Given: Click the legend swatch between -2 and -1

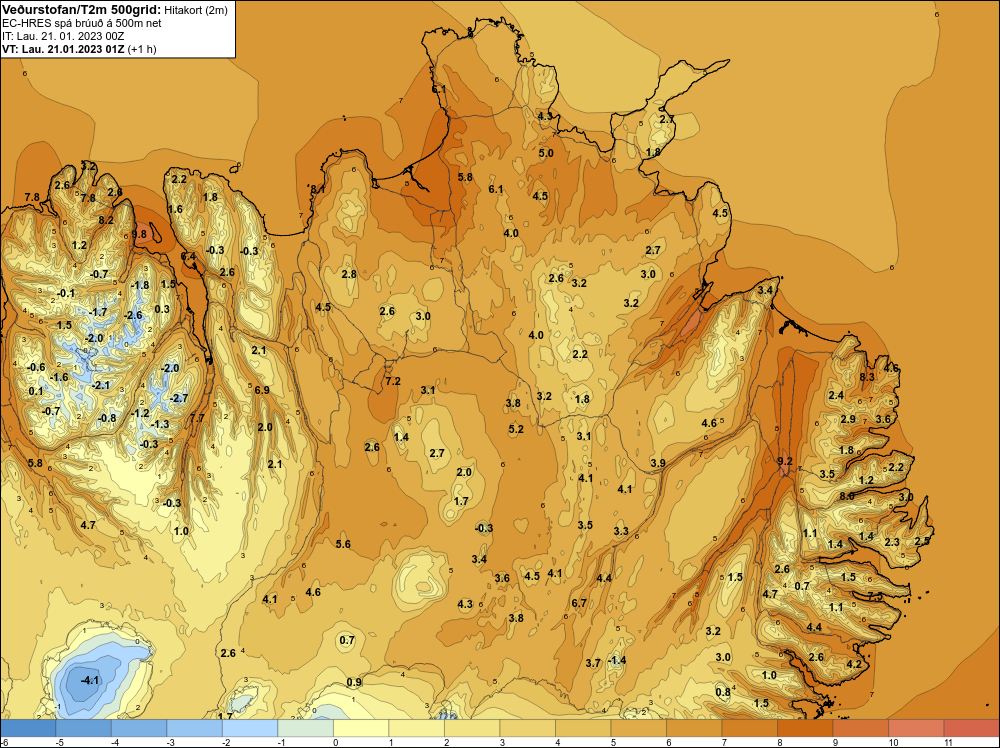Looking at the screenshot, I should point(250,728).
